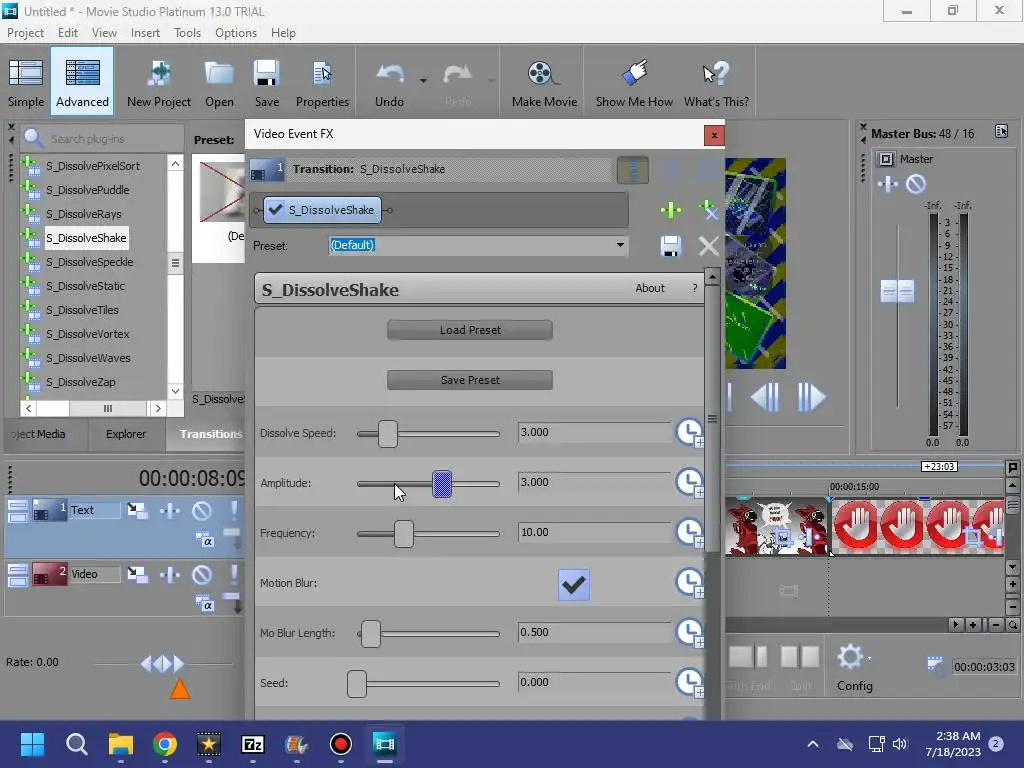
Task: Mute the Master bus output
Action: [x=916, y=185]
